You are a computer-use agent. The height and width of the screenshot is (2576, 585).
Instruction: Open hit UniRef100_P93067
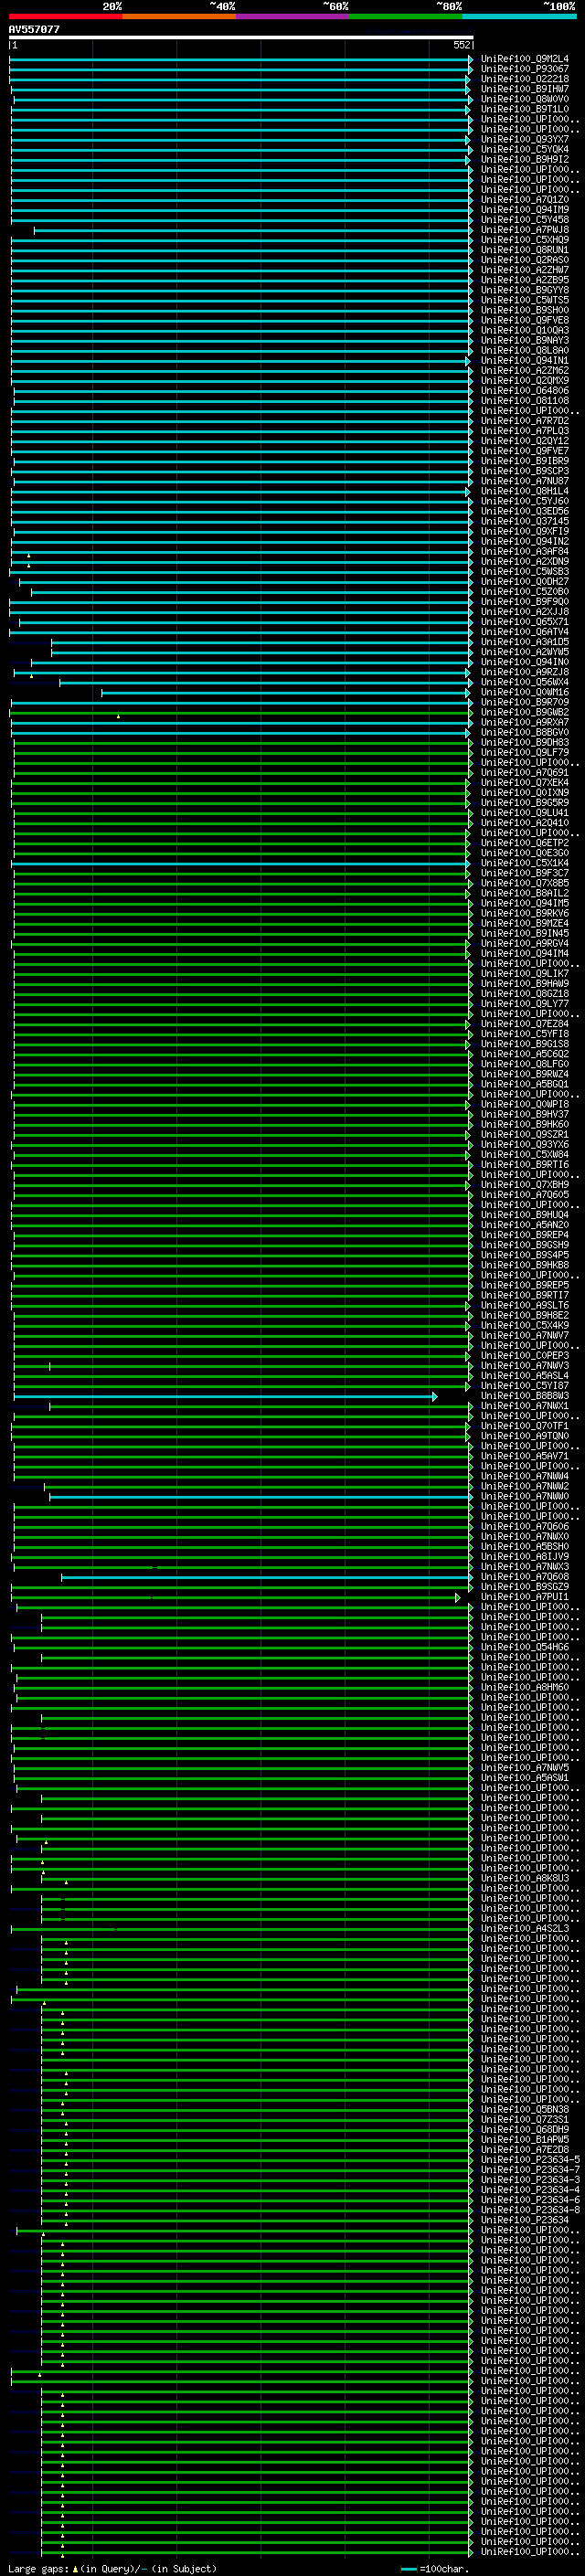[x=524, y=69]
